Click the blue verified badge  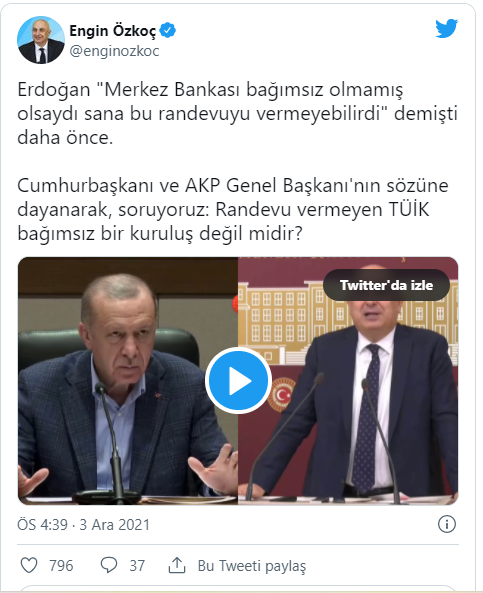(167, 30)
